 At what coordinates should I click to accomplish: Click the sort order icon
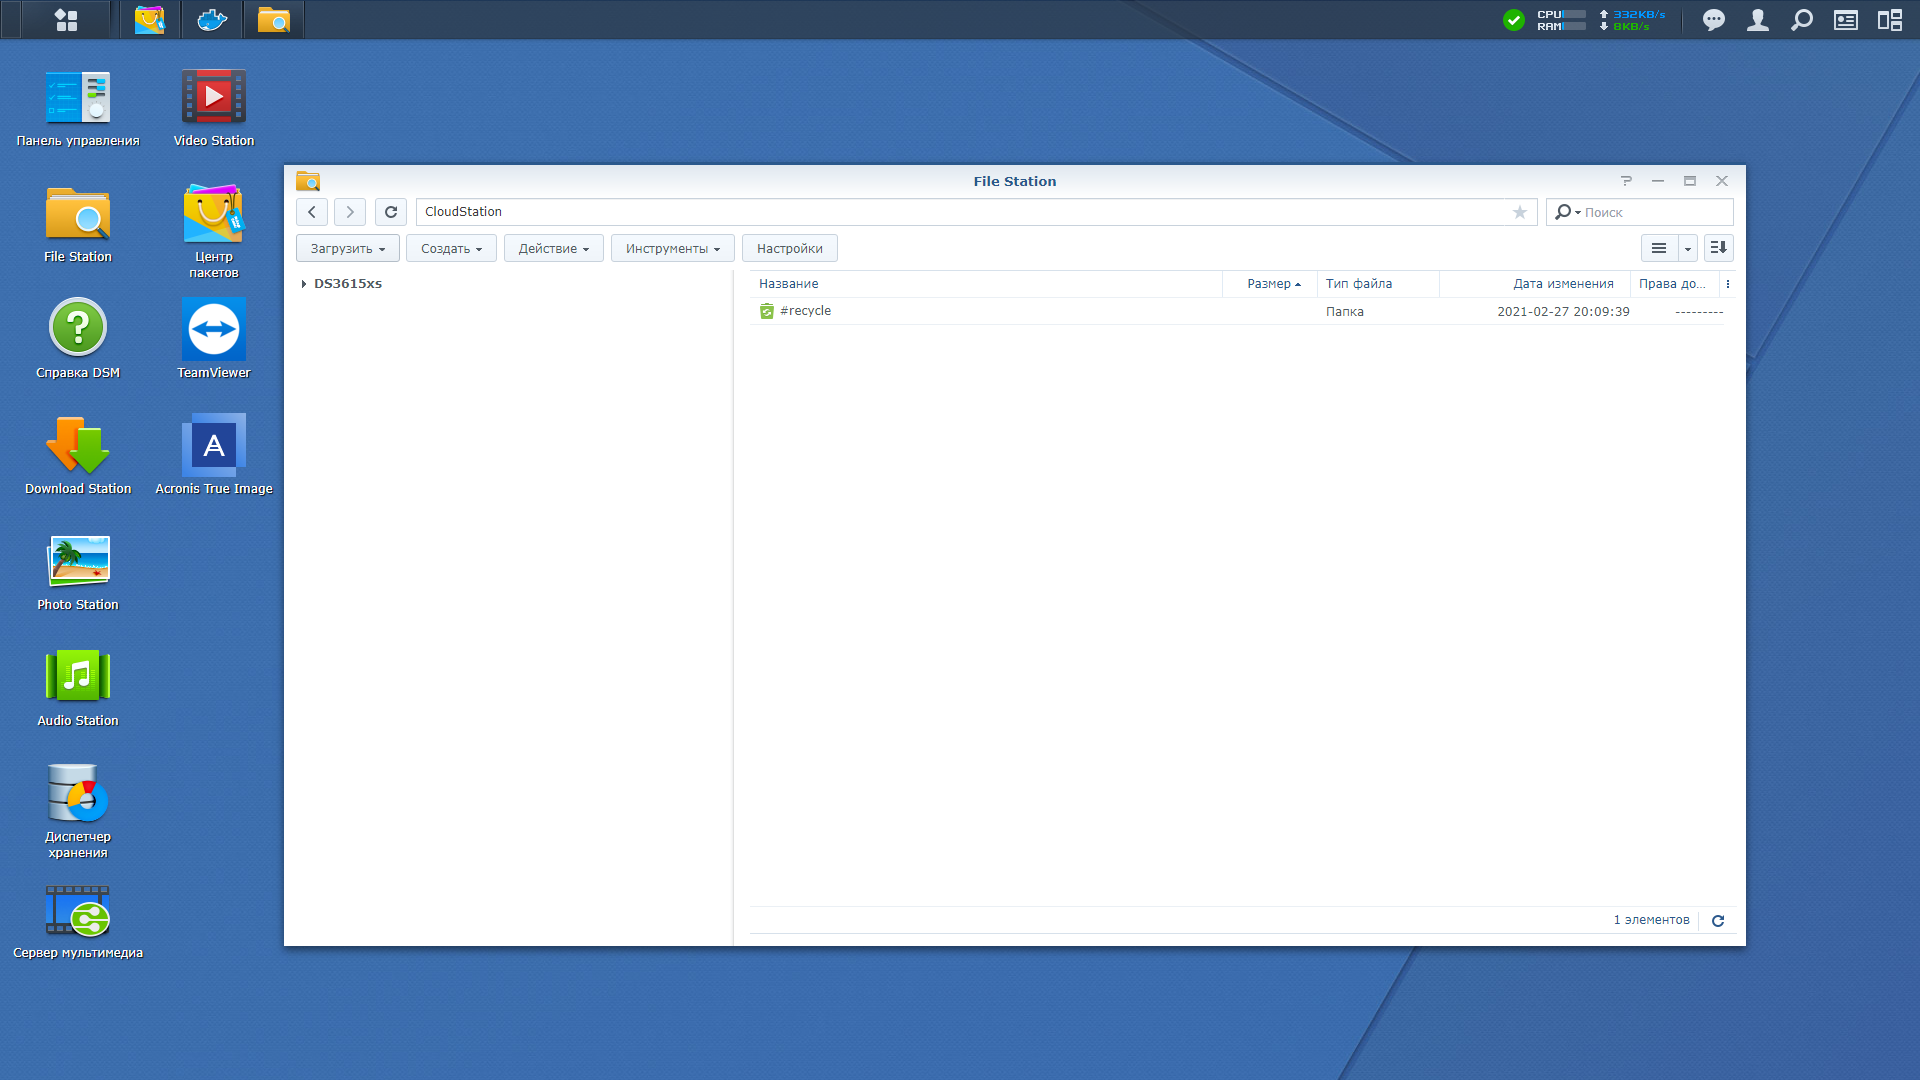(1718, 248)
